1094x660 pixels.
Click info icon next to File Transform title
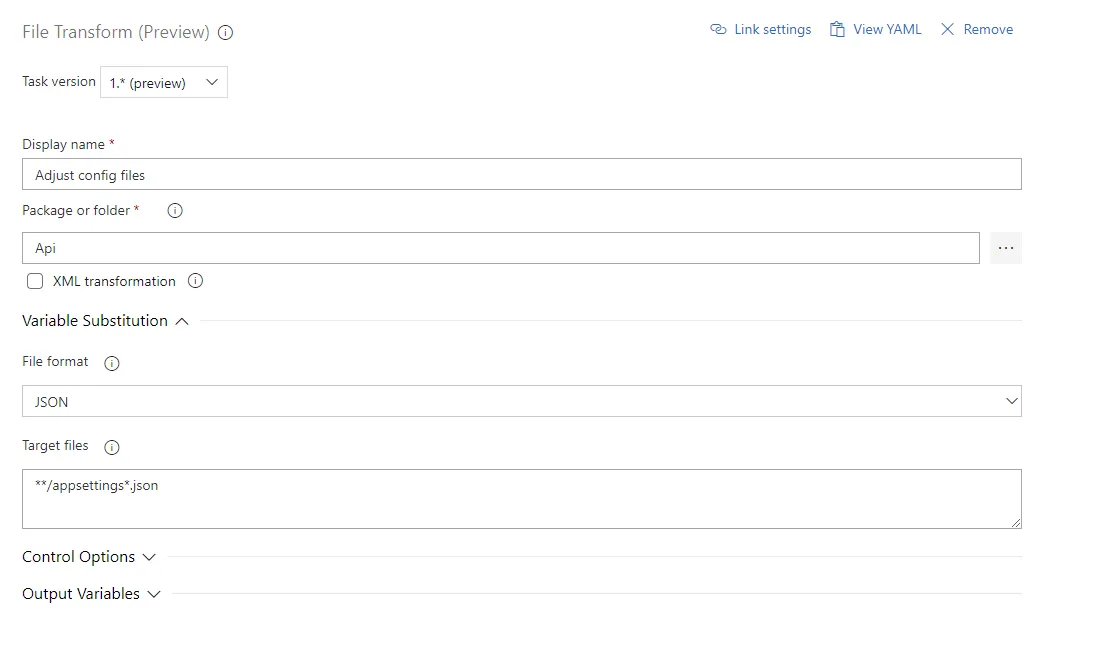226,32
